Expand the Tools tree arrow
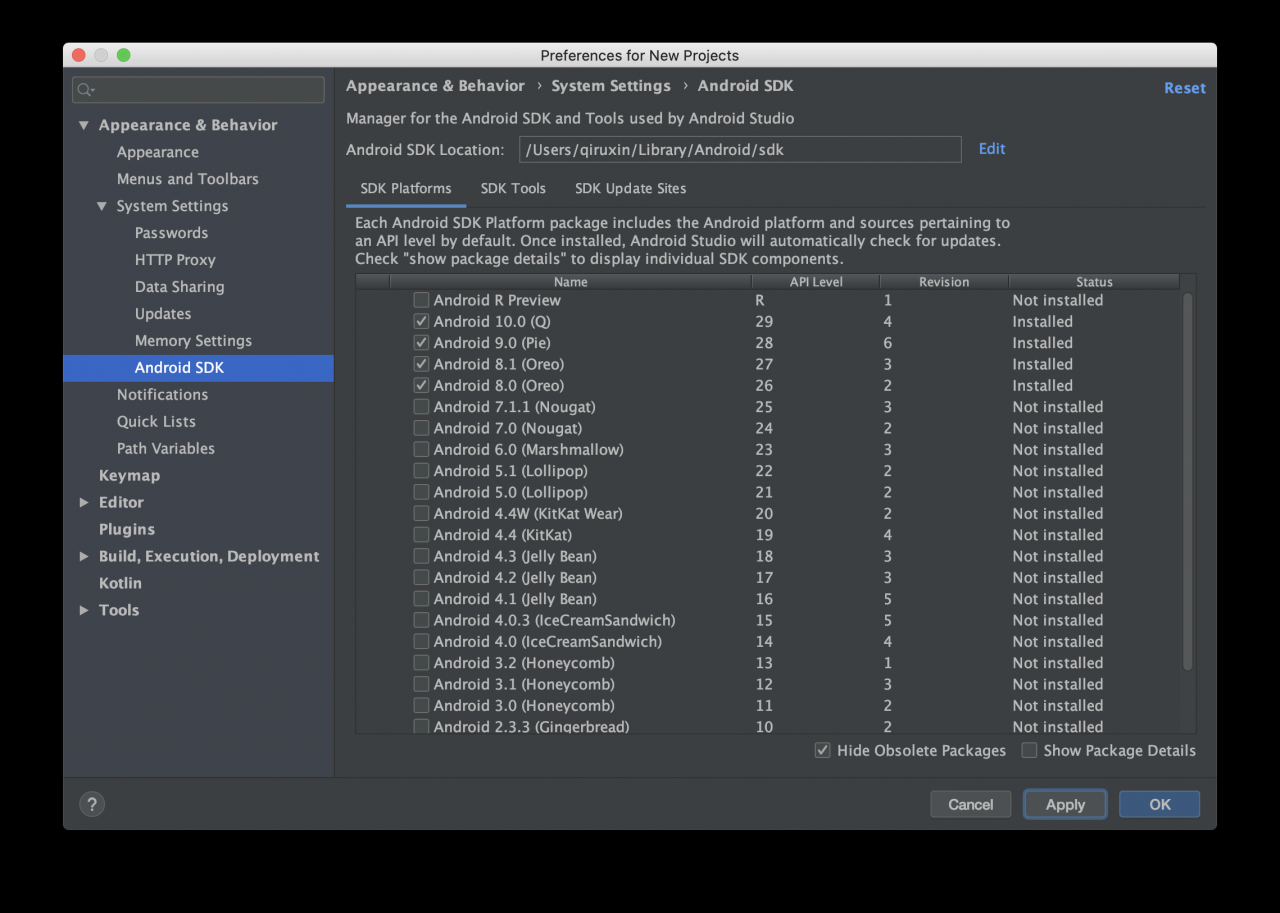This screenshot has height=913, width=1280. tap(84, 610)
